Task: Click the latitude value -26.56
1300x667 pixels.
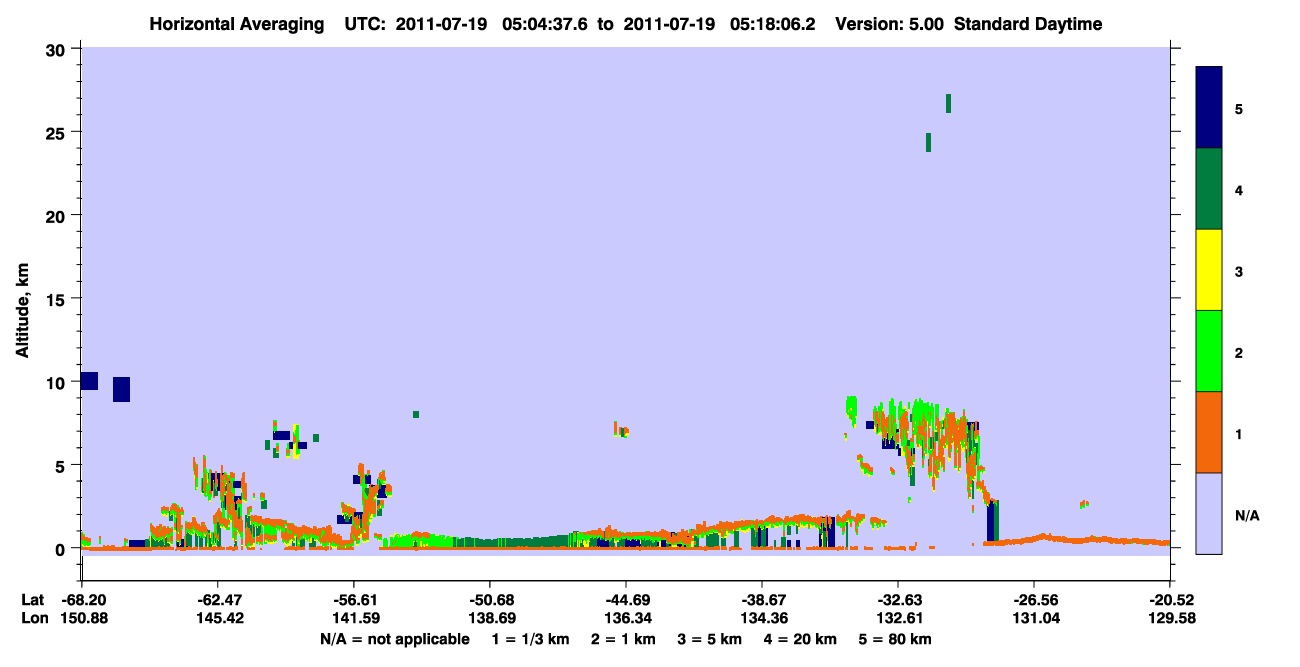Action: pos(1034,600)
